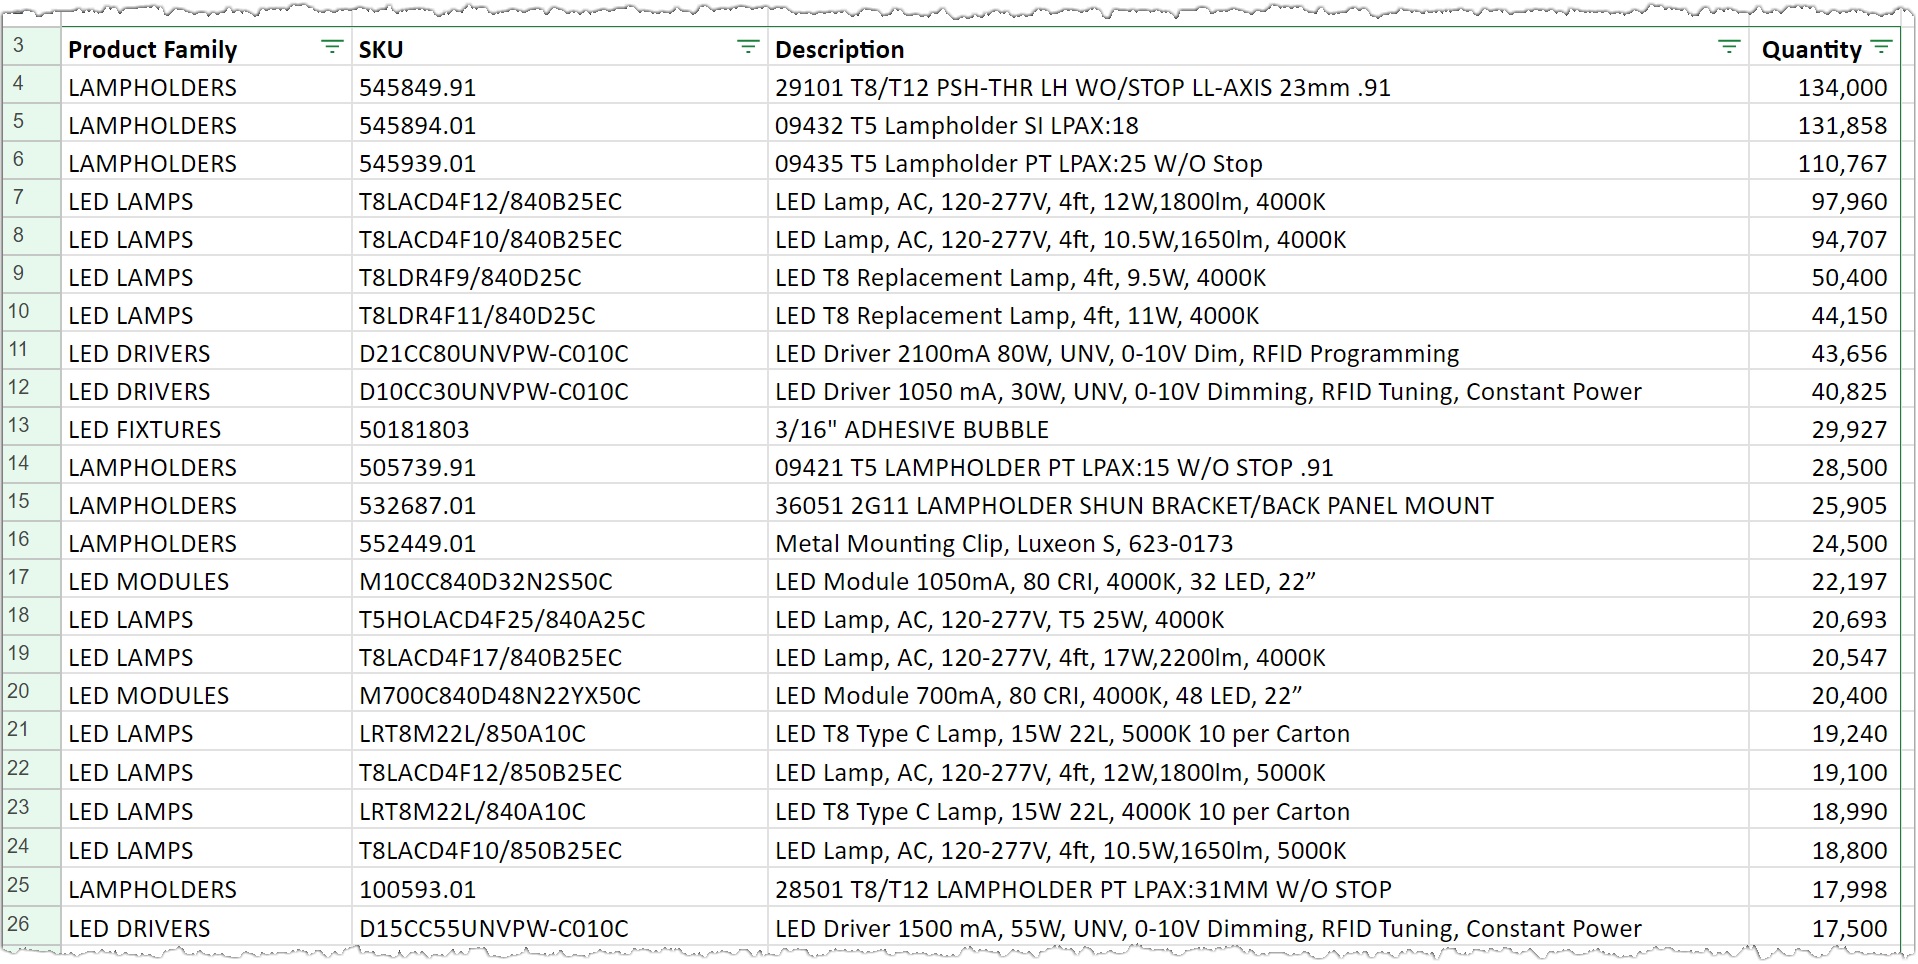
Task: Open the Quantity column filter dropdown
Action: click(x=1881, y=47)
